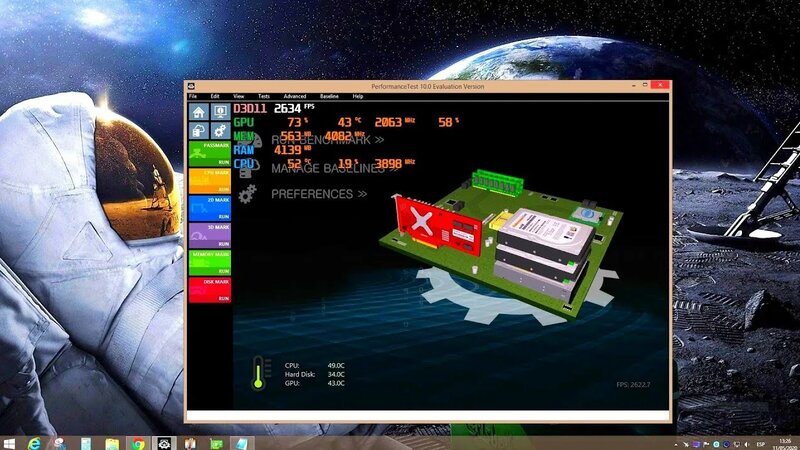Click the MANAGE BASELINES link
This screenshot has width=800, height=450.
pyautogui.click(x=334, y=168)
